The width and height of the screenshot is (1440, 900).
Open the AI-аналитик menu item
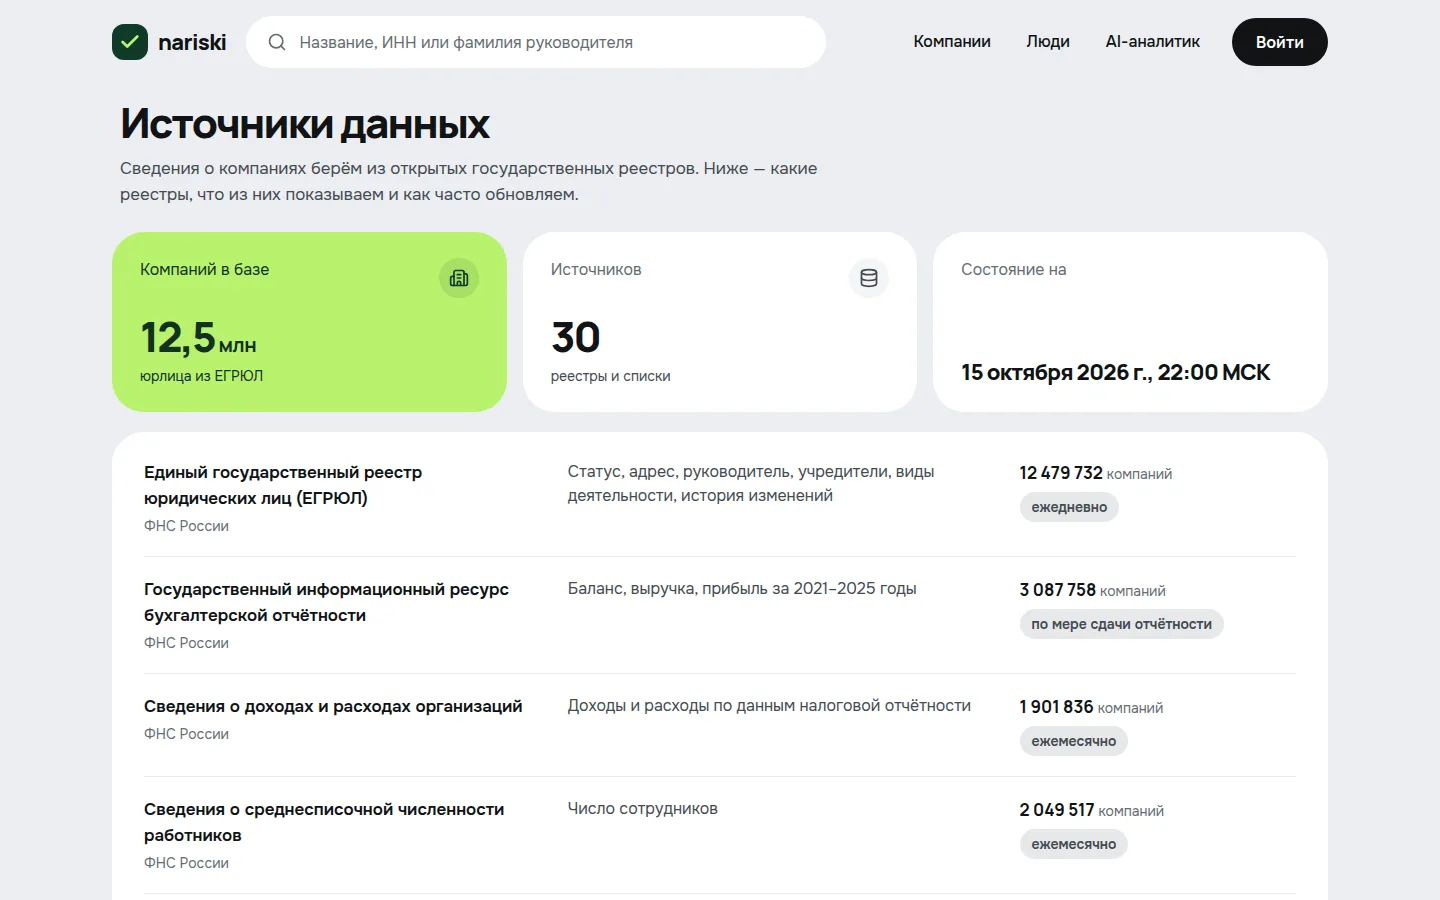(1153, 42)
